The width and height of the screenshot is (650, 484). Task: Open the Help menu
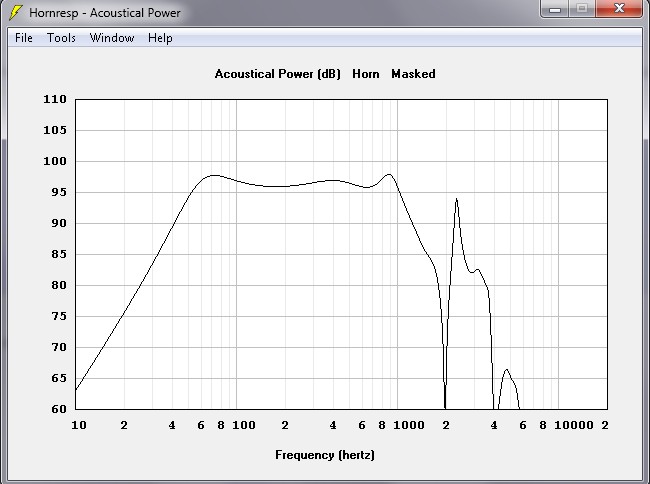point(160,38)
